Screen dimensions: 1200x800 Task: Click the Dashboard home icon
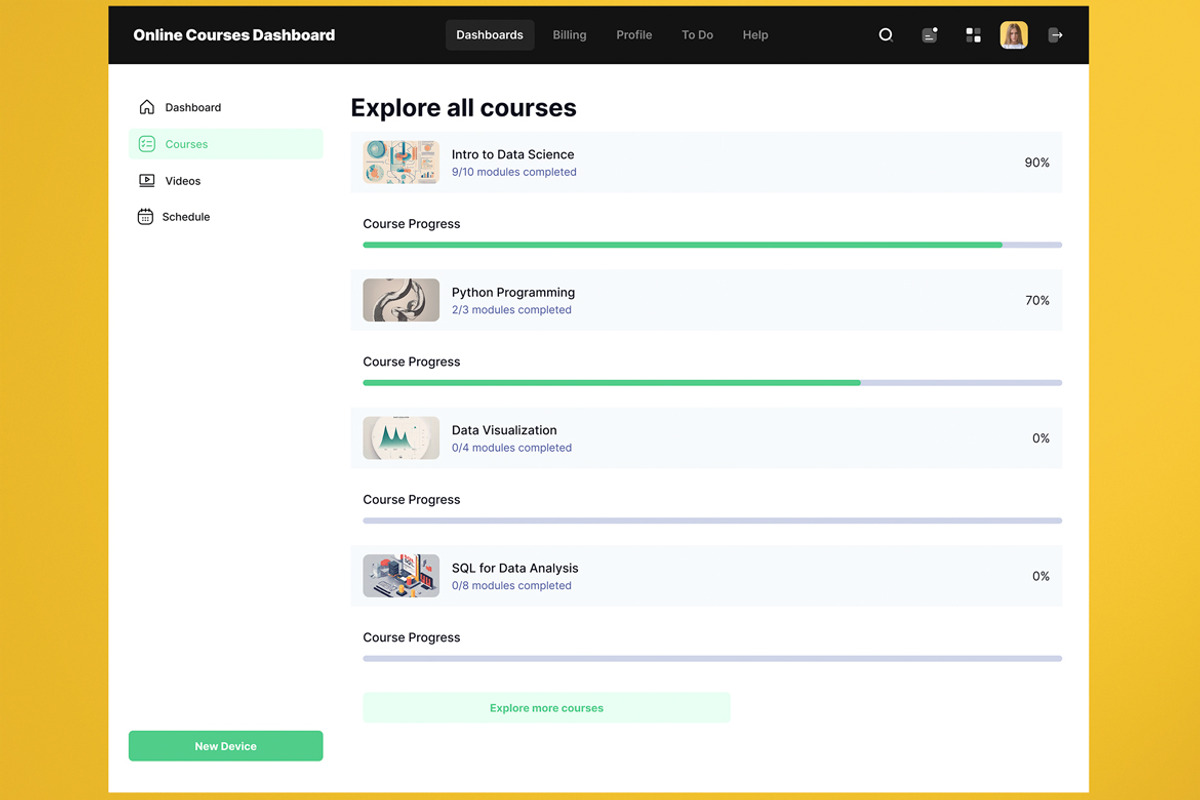pos(147,107)
